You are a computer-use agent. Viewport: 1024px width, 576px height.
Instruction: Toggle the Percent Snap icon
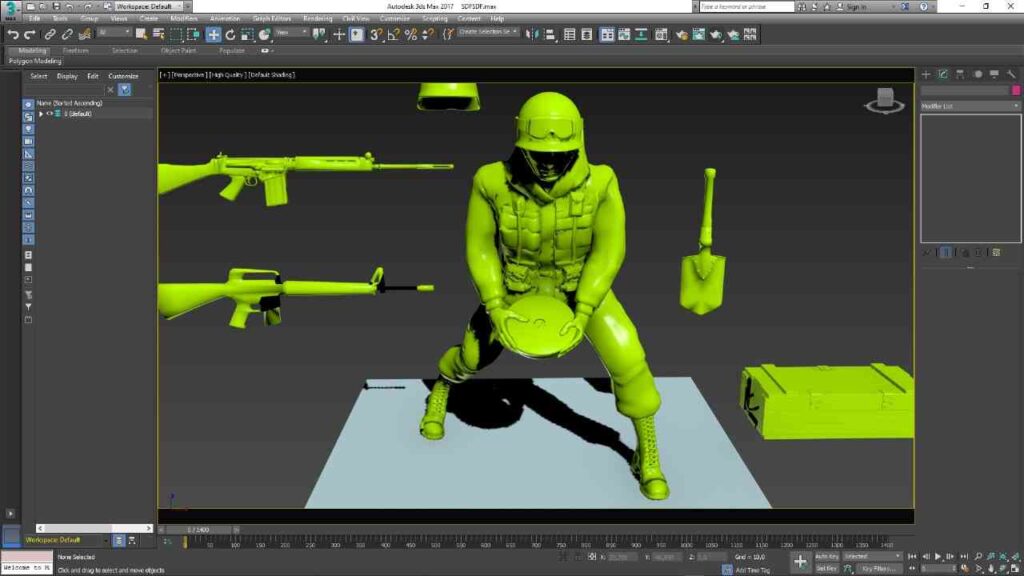click(x=410, y=34)
